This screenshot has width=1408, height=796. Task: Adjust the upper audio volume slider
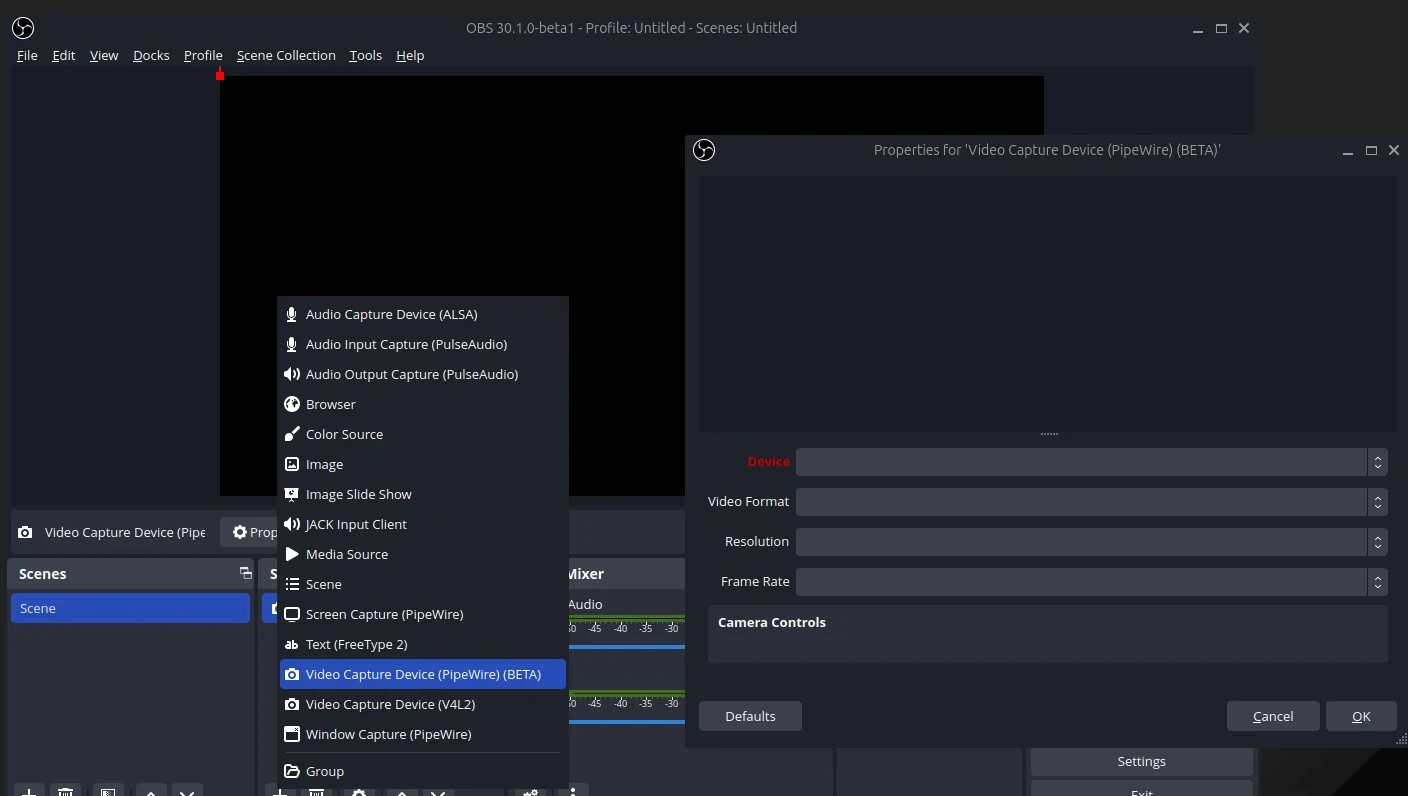pos(627,647)
